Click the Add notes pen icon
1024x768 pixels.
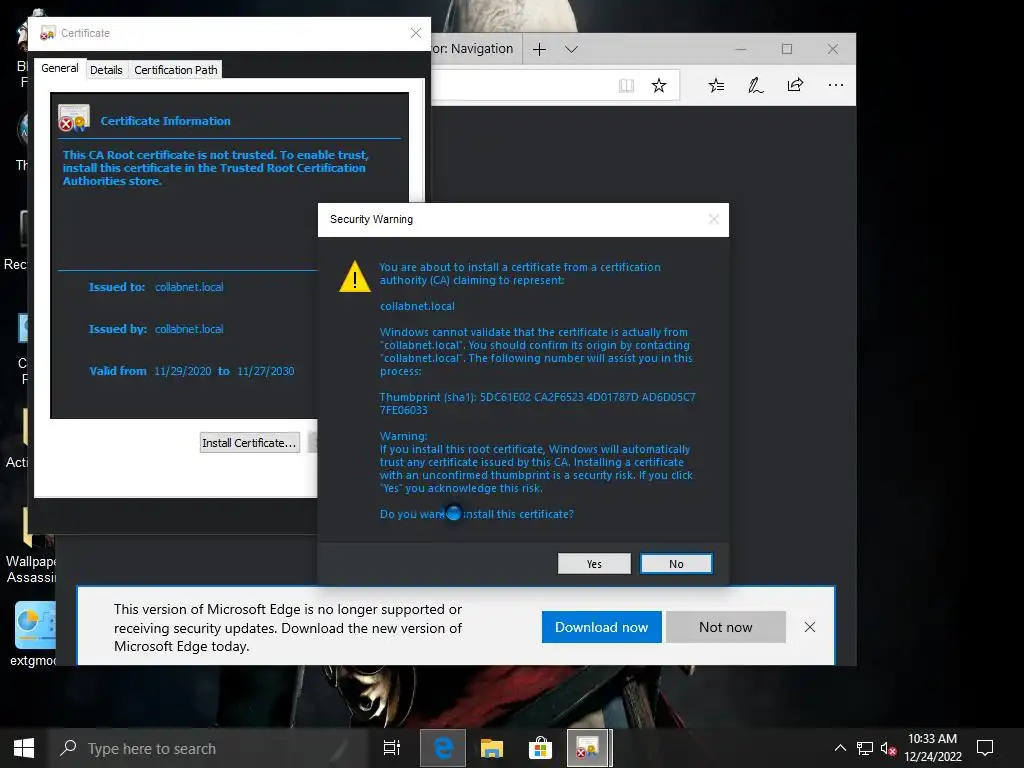point(756,86)
